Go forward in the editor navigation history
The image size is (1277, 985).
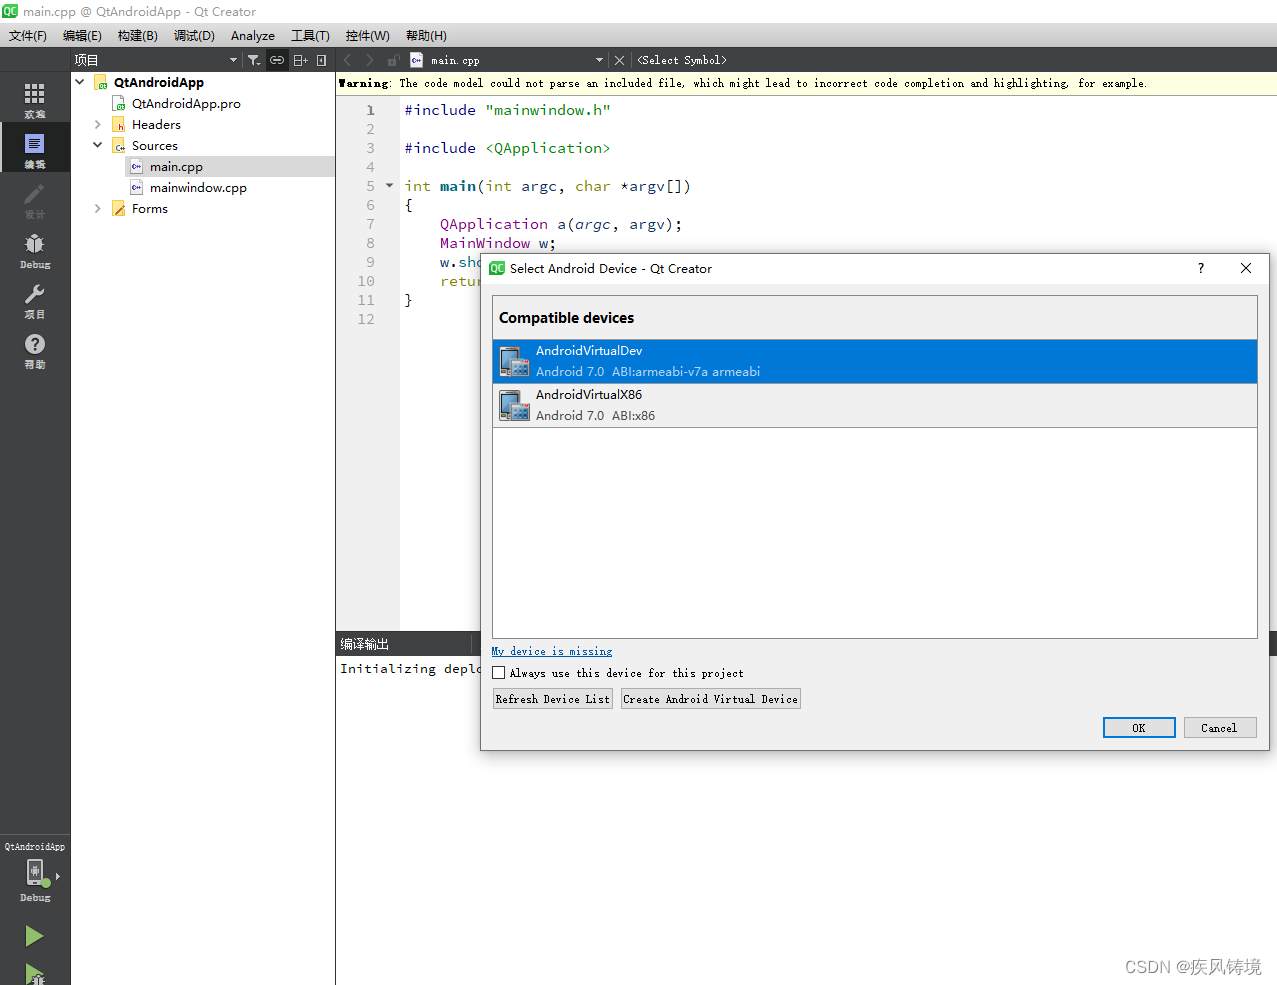coord(370,60)
